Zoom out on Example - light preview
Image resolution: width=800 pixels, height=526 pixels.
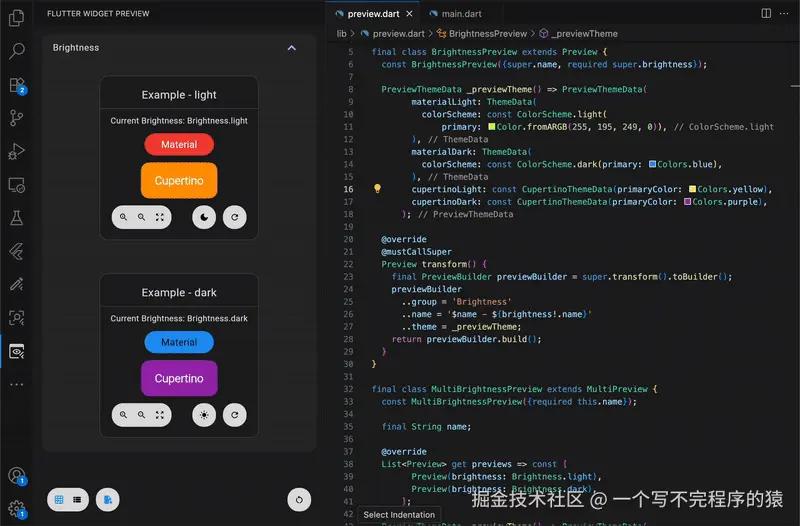pos(141,217)
